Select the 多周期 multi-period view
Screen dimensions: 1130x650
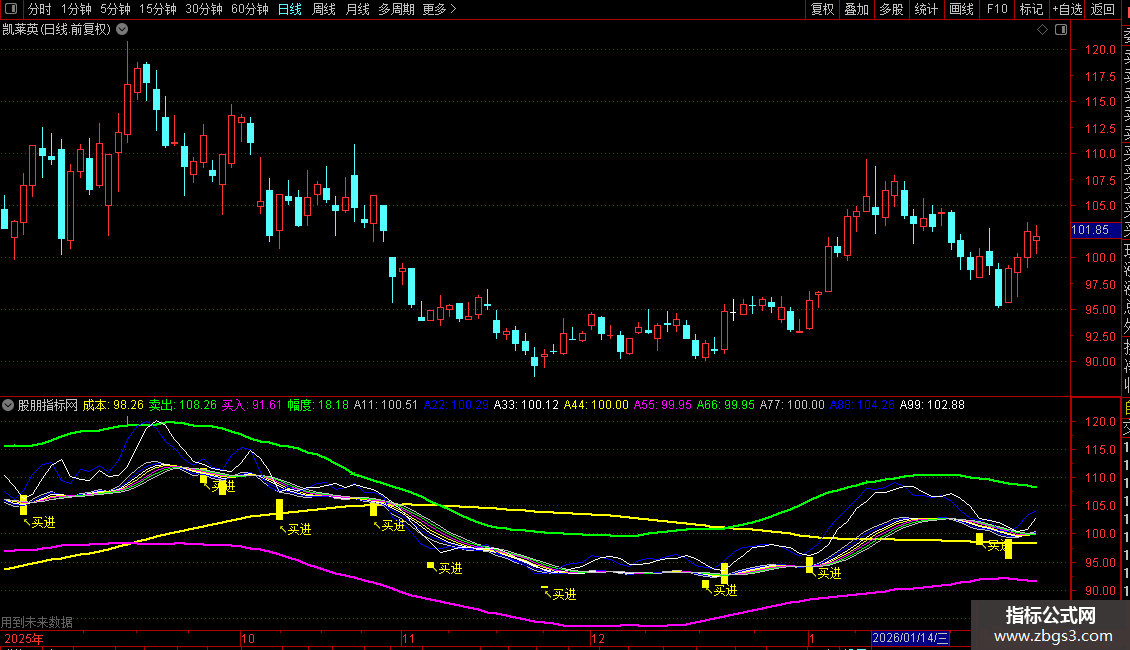(396, 9)
